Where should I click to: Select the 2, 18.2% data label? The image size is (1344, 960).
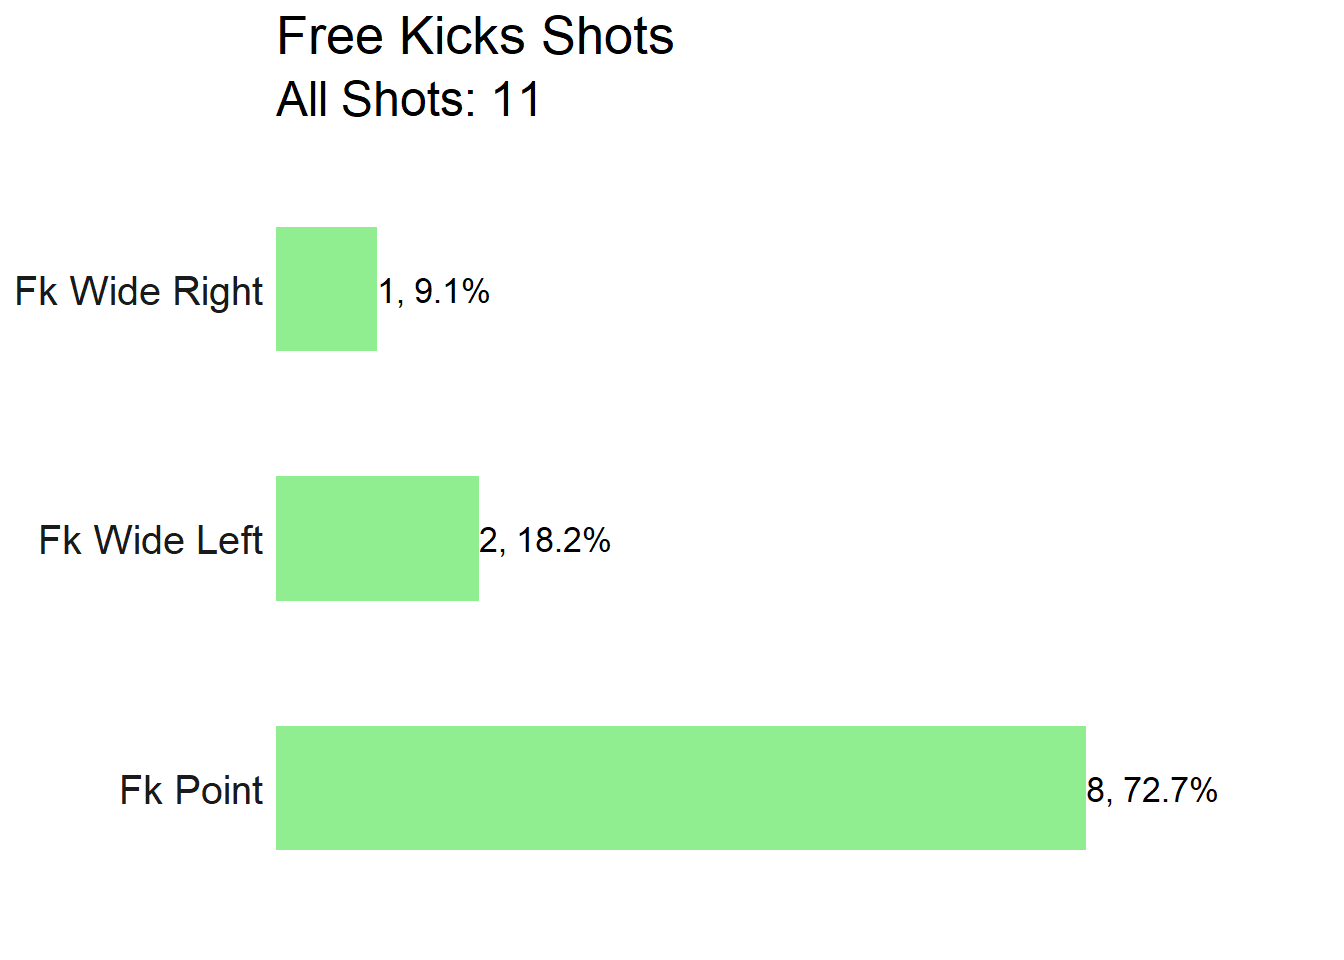[545, 540]
